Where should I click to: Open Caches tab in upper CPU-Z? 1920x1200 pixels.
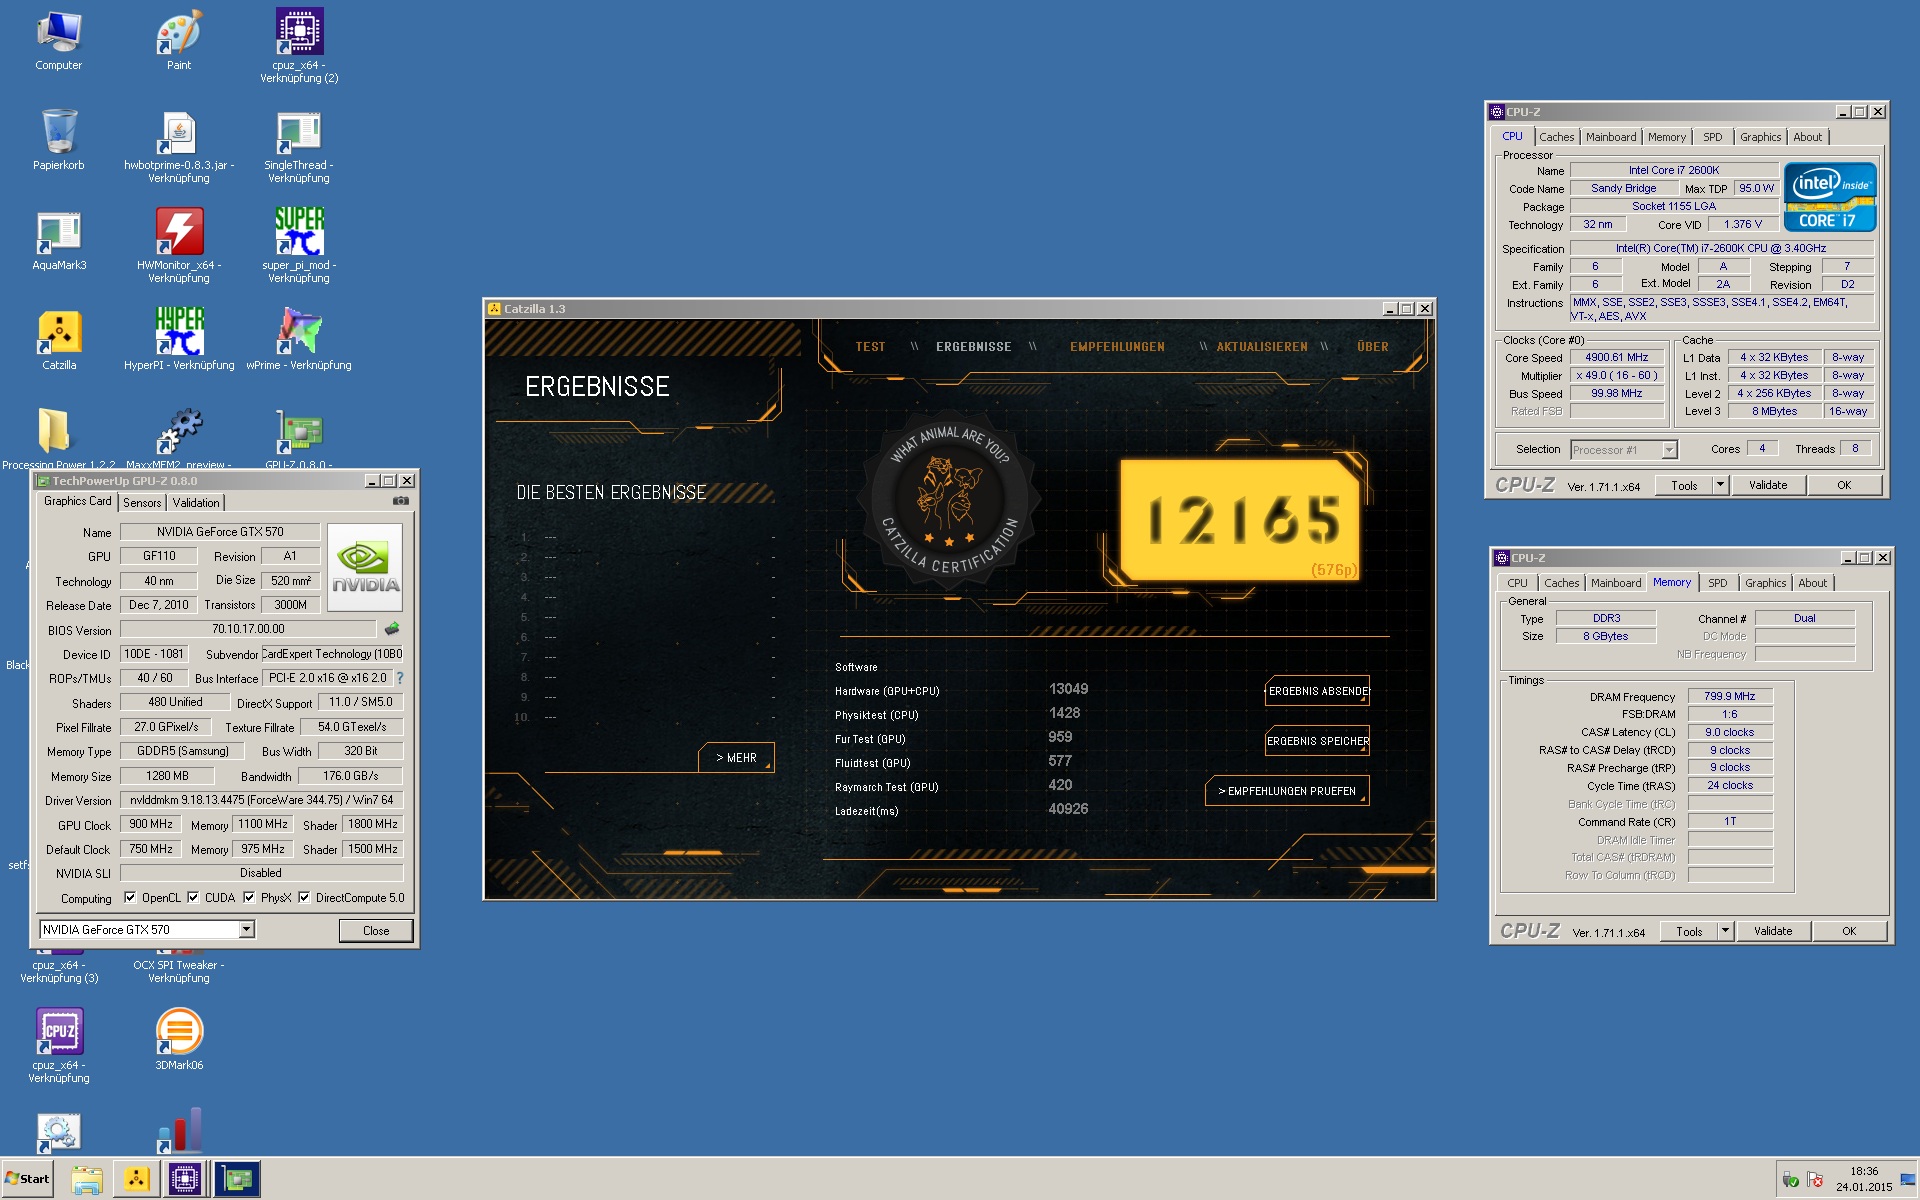(1556, 137)
